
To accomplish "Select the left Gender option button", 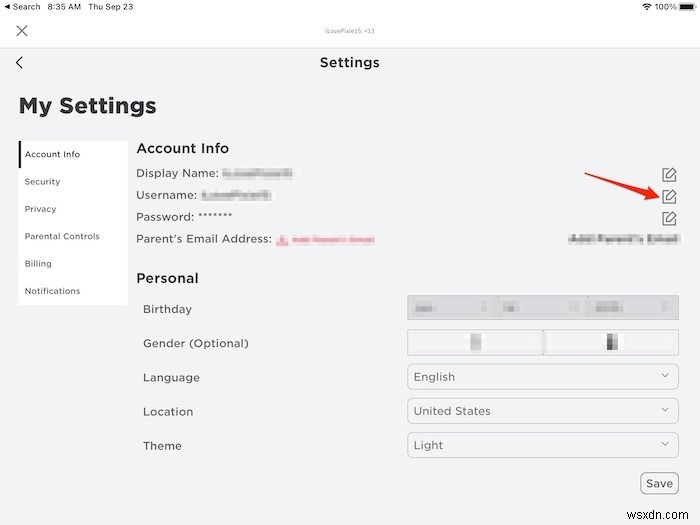I will (475, 343).
